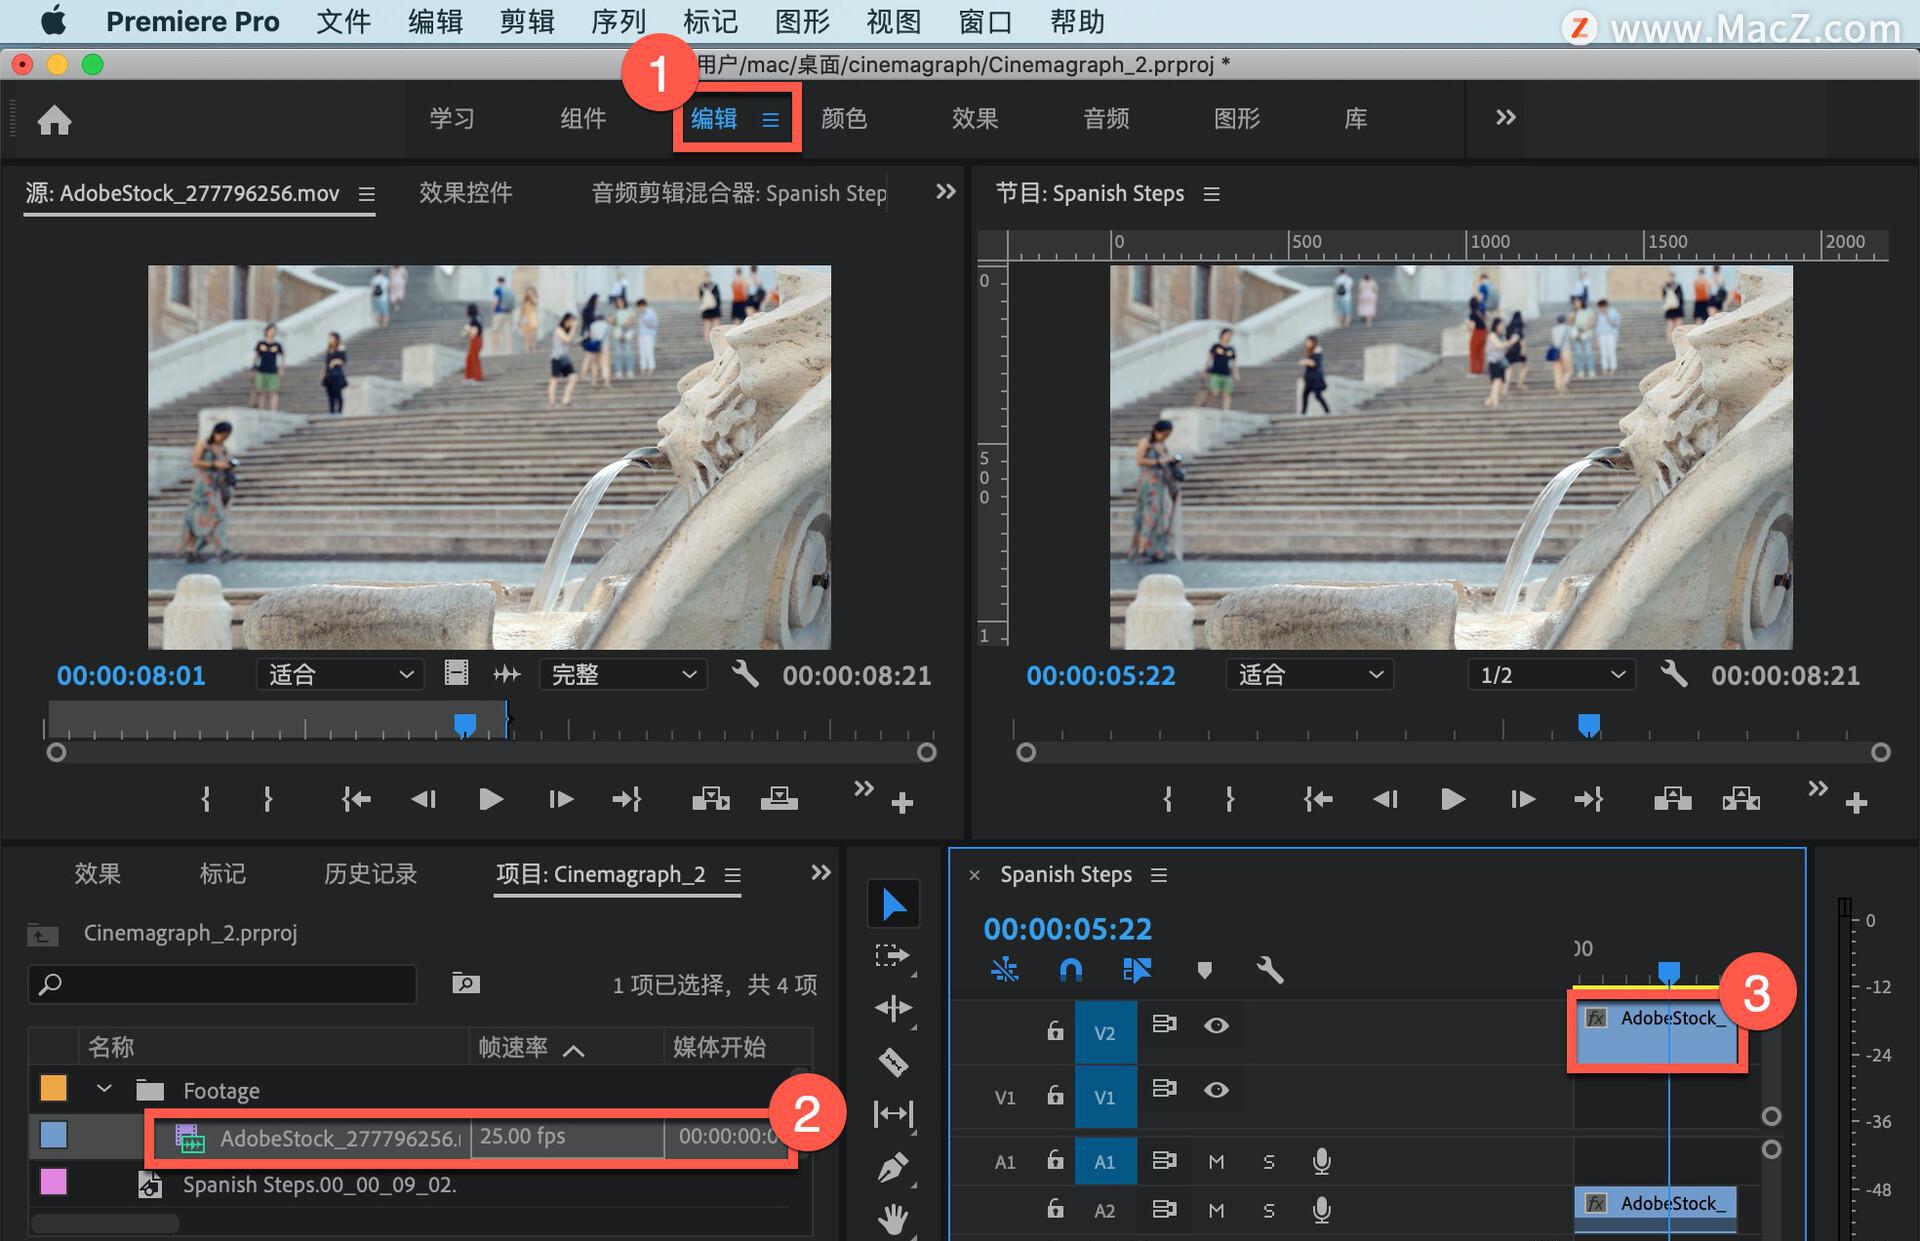Add marker in timeline
The width and height of the screenshot is (1920, 1241).
coord(1204,969)
